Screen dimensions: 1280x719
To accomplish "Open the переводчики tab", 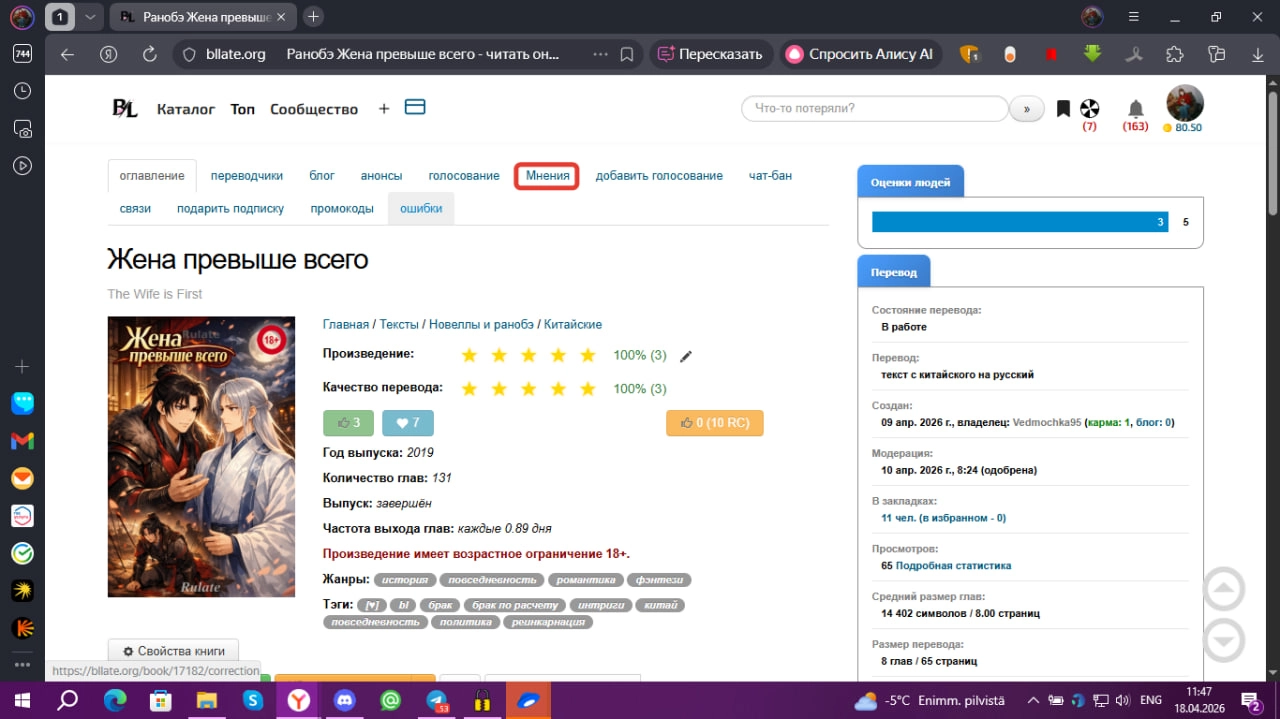I will coord(247,176).
